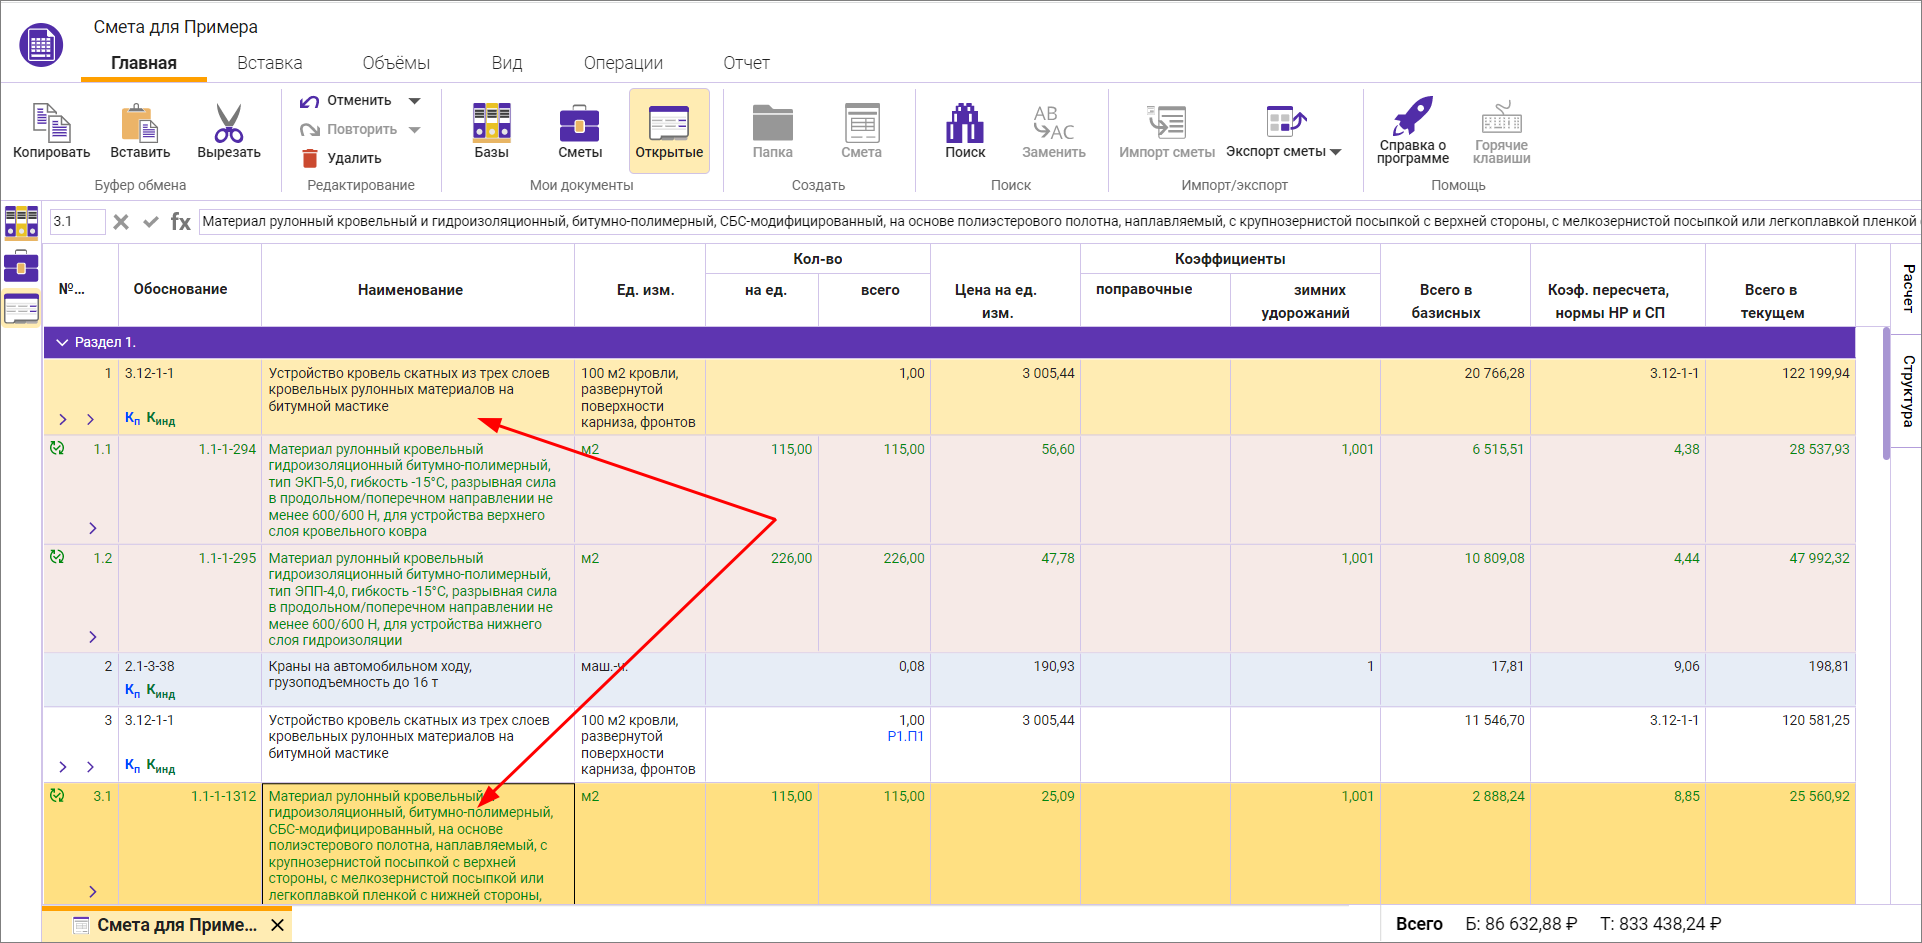Click Кинд link in row 1
Image resolution: width=1922 pixels, height=943 pixels.
click(161, 419)
